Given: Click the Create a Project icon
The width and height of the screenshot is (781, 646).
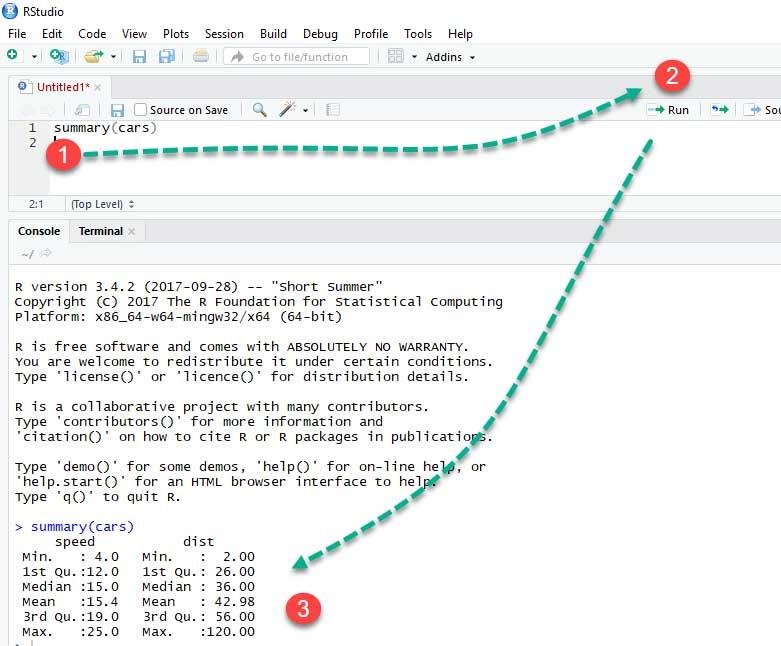Looking at the screenshot, I should click(x=59, y=56).
